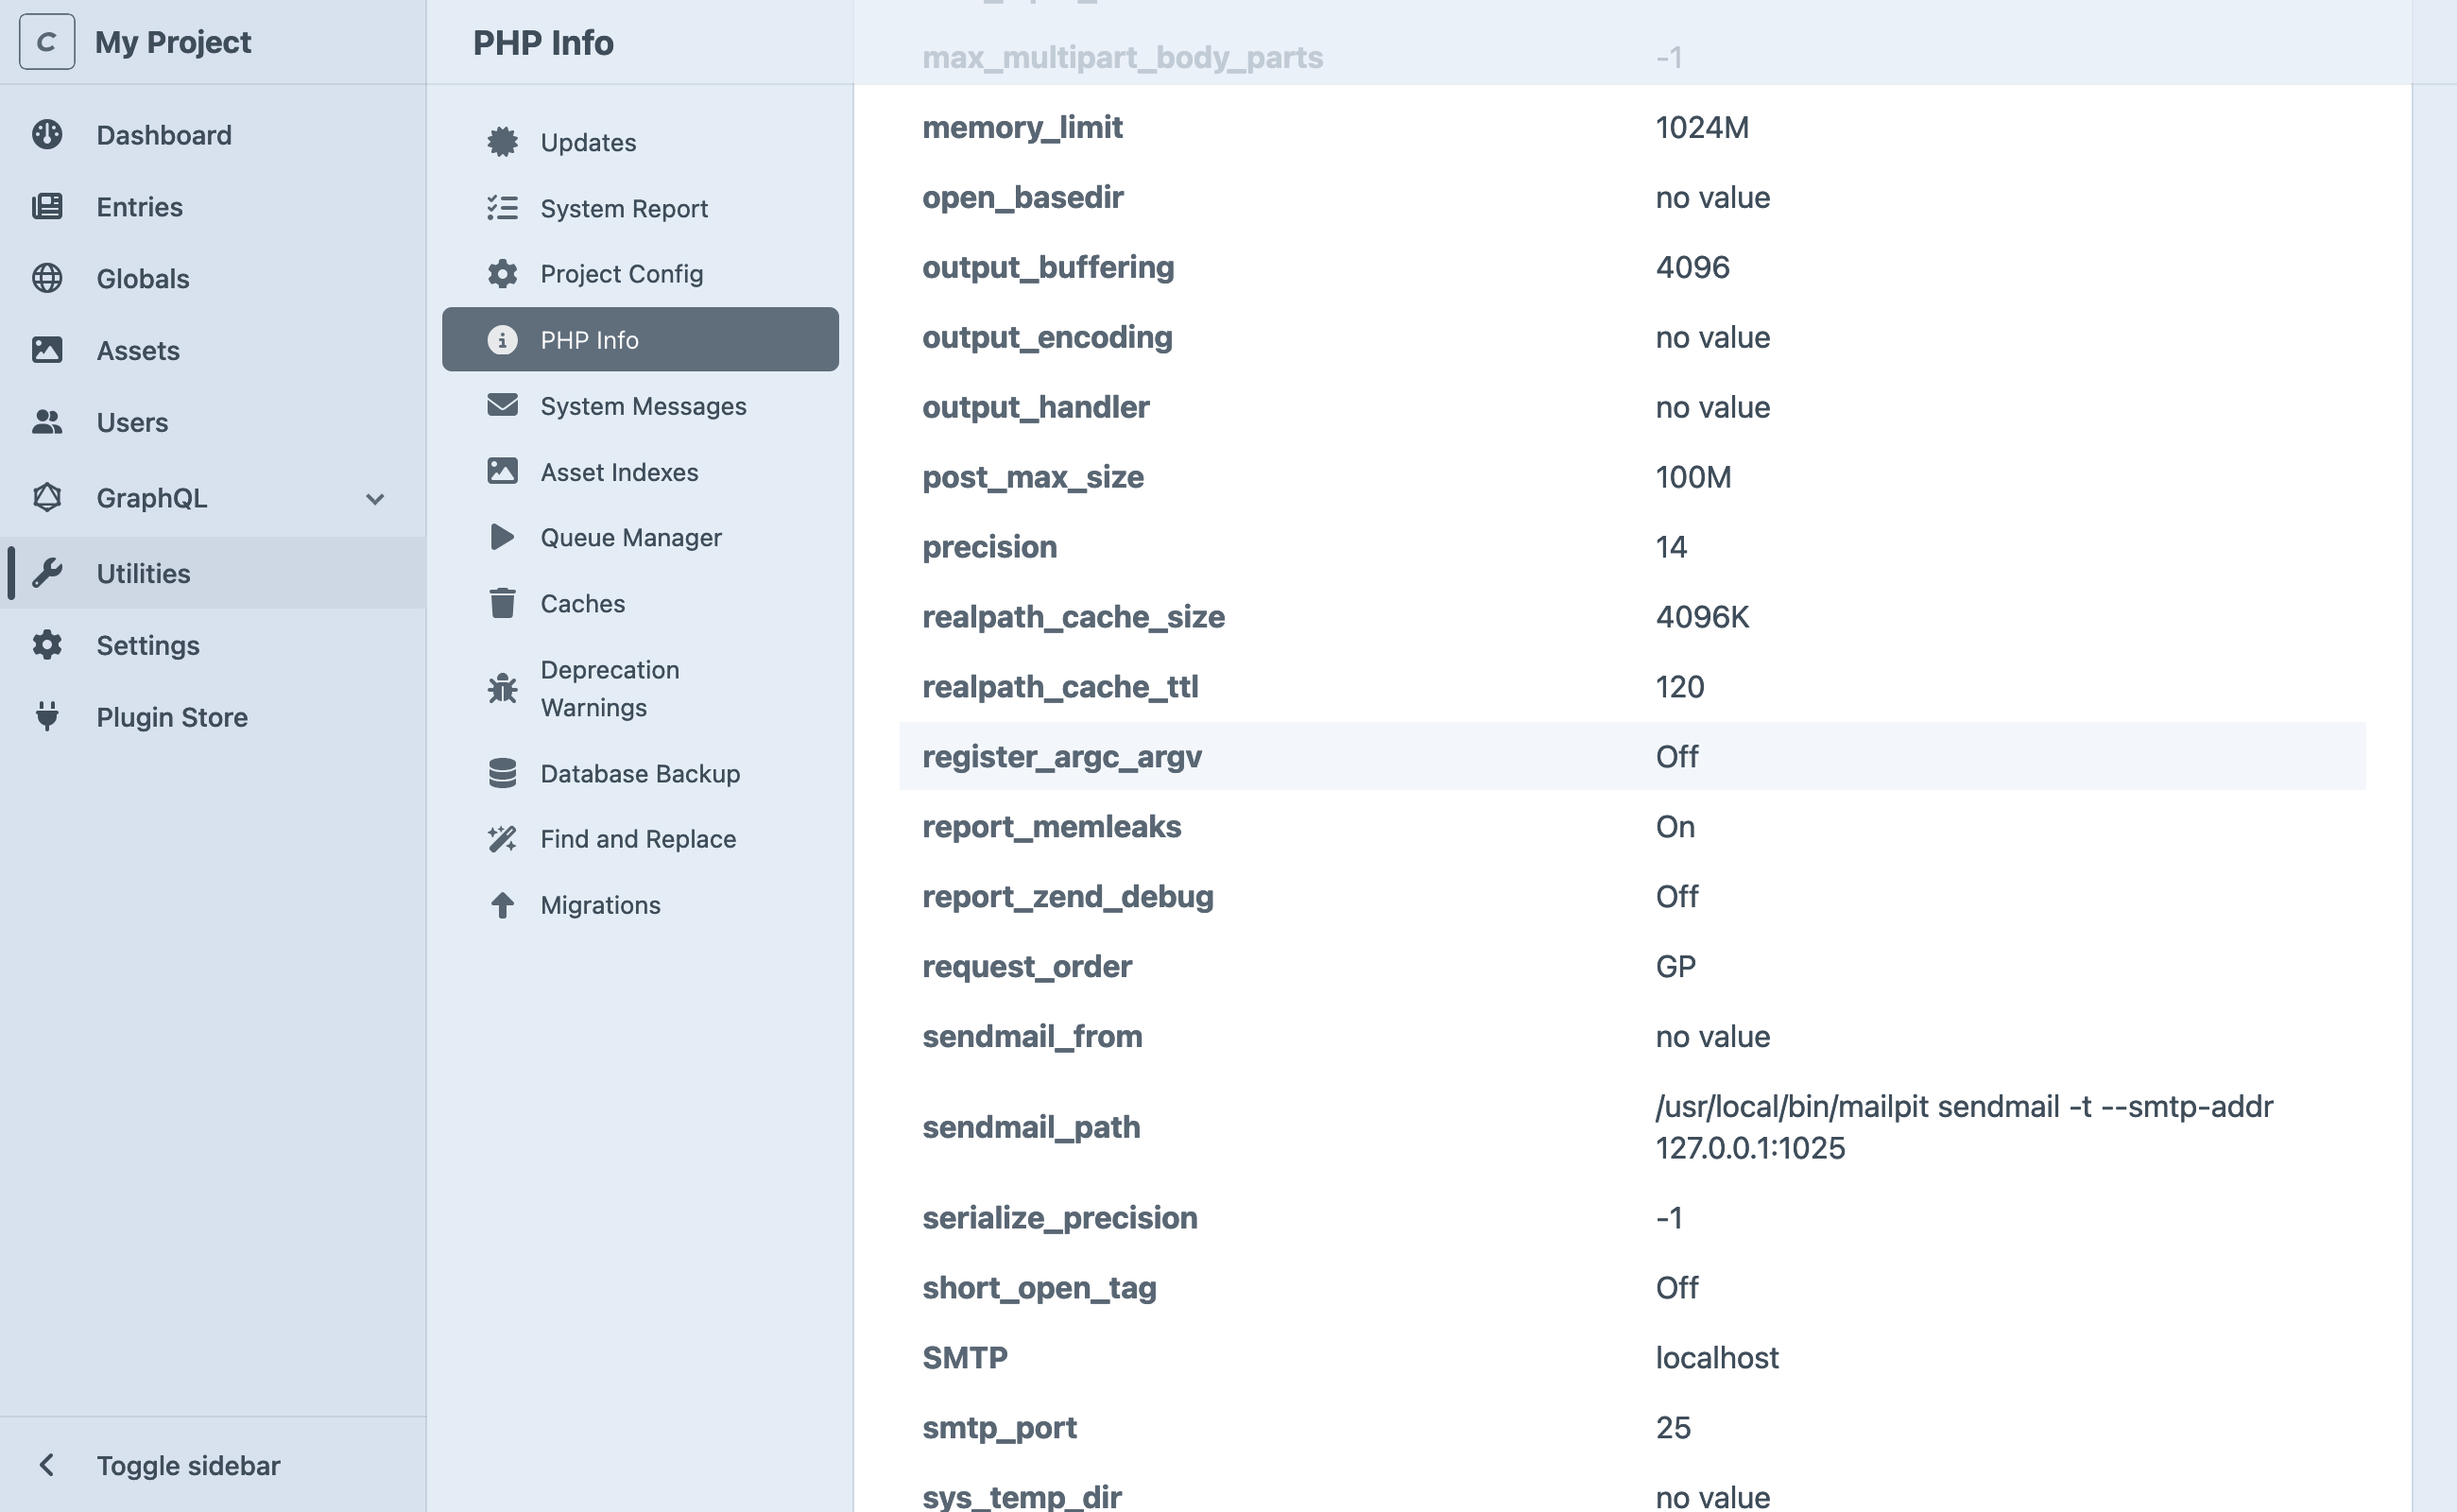2457x1512 pixels.
Task: Open the Settings section label
Action: [x=148, y=645]
